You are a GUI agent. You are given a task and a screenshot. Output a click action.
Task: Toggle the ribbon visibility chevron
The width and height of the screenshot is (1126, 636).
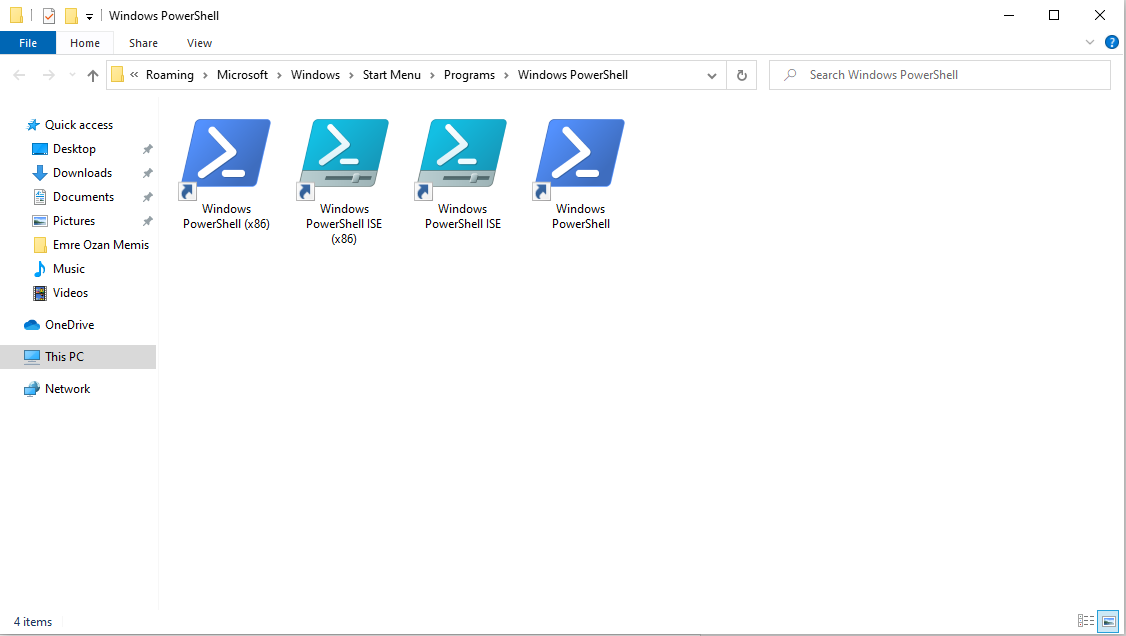[1090, 42]
